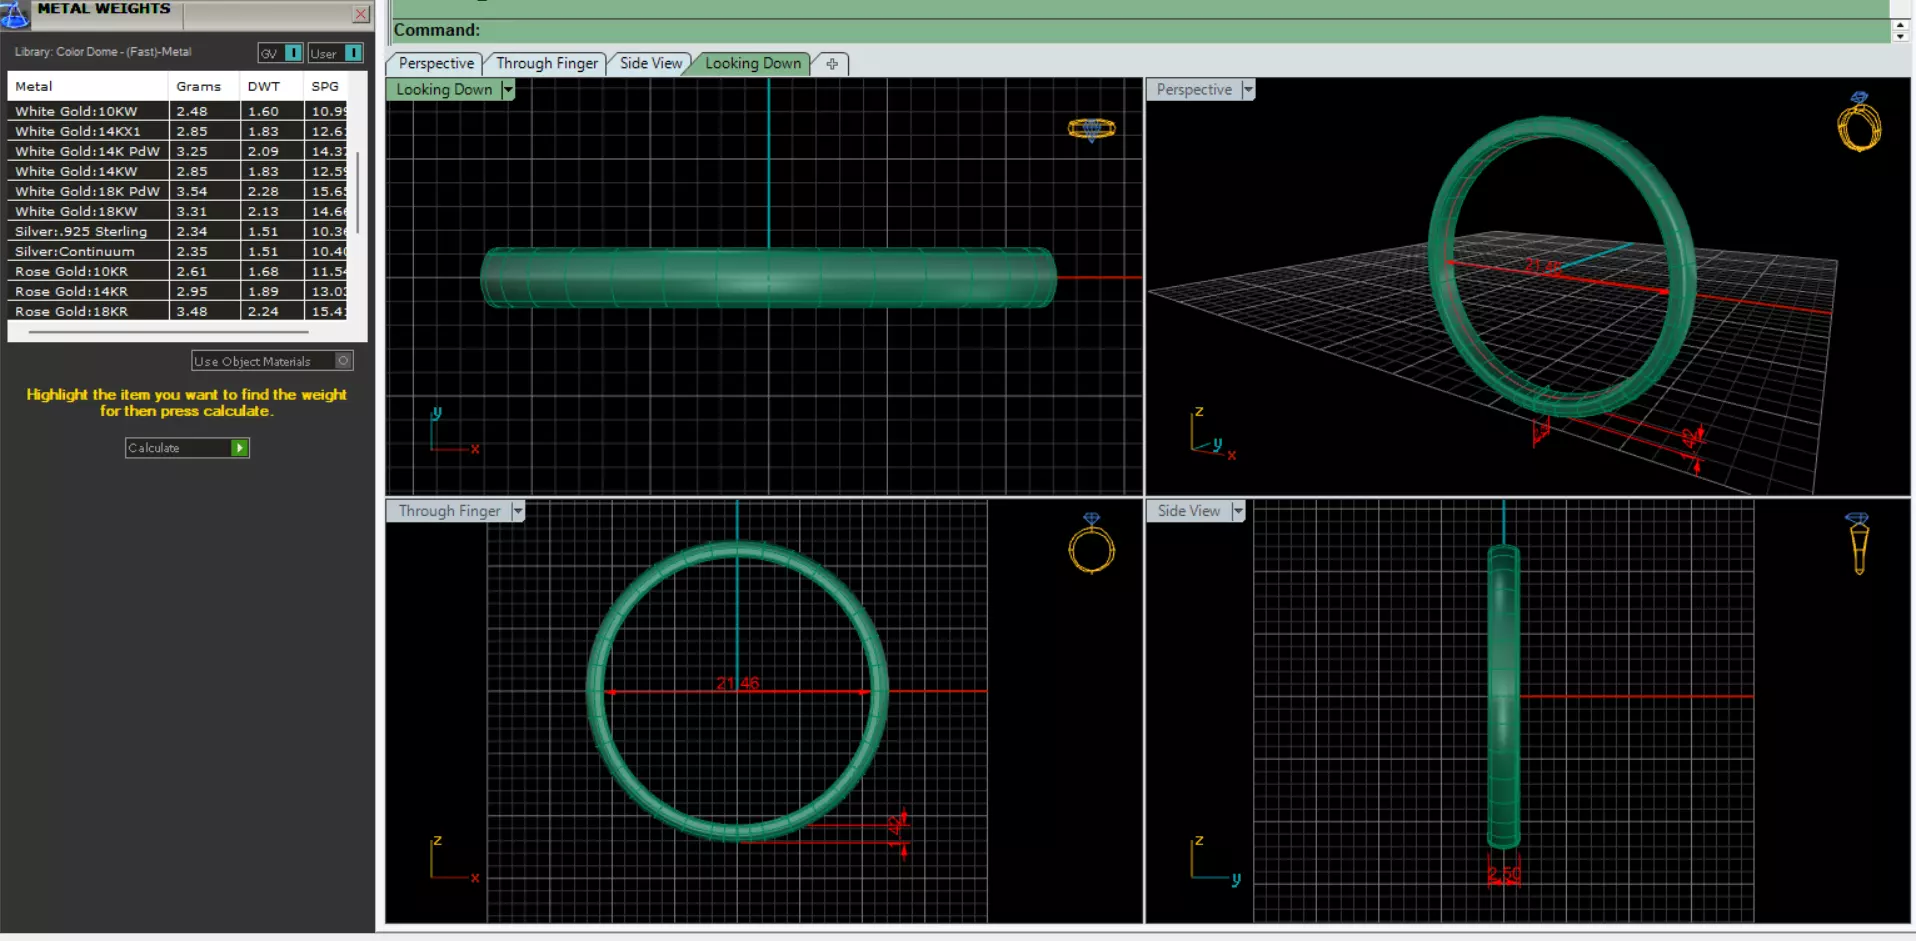Select the White Gold:14K PdW row
Image resolution: width=1916 pixels, height=941 pixels.
pos(178,151)
